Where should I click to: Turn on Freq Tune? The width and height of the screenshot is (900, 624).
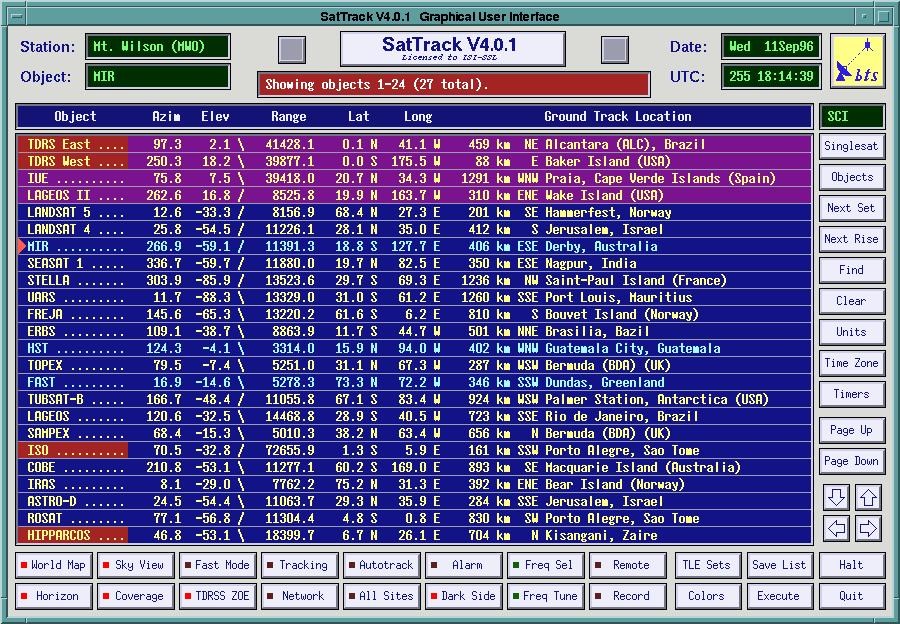click(x=544, y=596)
